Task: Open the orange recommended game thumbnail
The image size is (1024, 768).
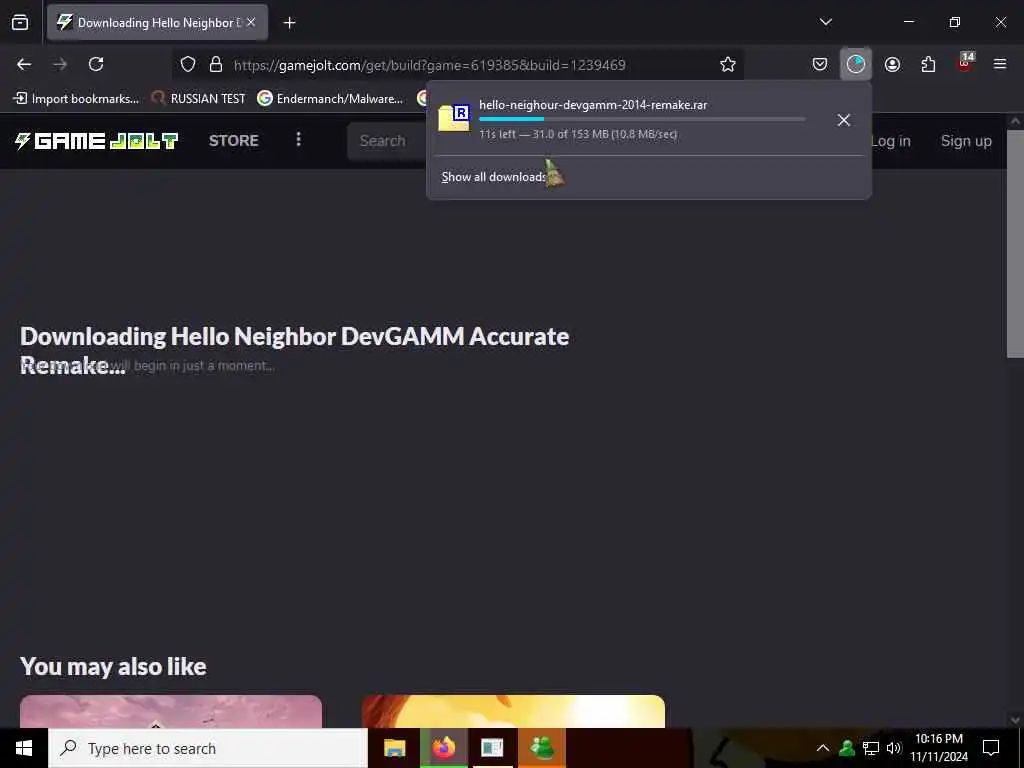Action: tap(513, 711)
